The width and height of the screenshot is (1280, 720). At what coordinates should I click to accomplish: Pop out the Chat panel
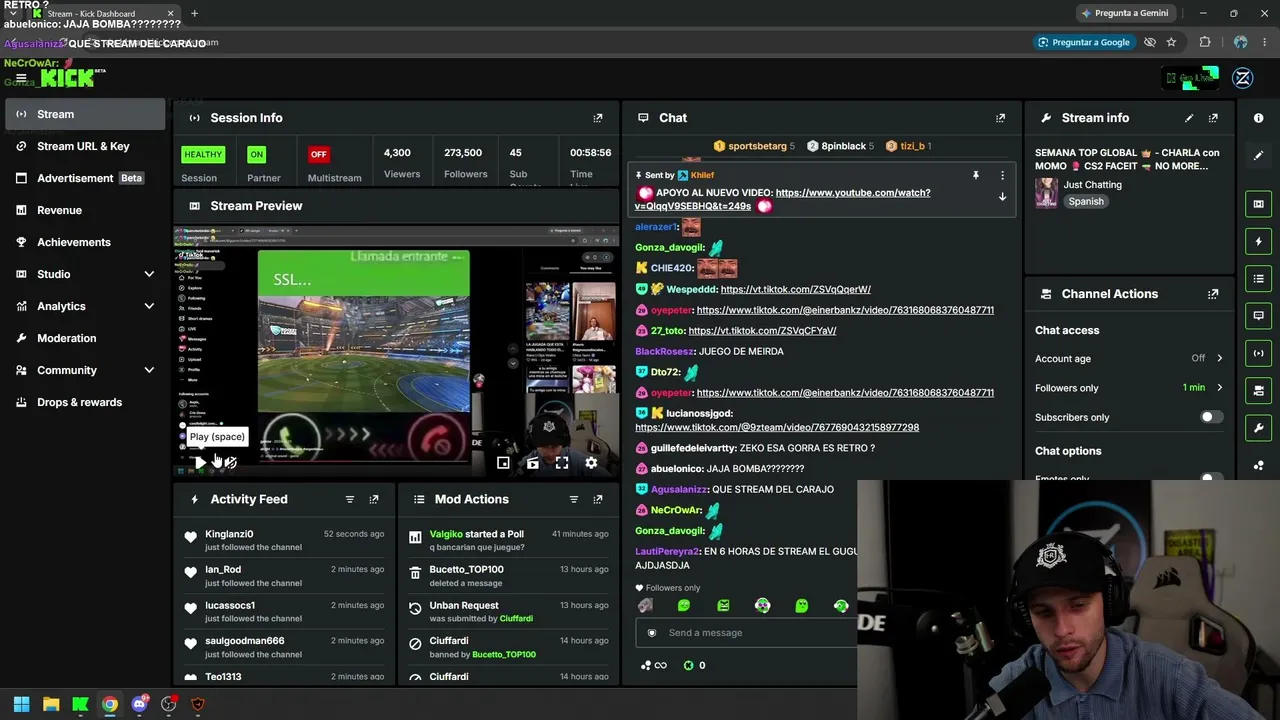[x=1000, y=118]
